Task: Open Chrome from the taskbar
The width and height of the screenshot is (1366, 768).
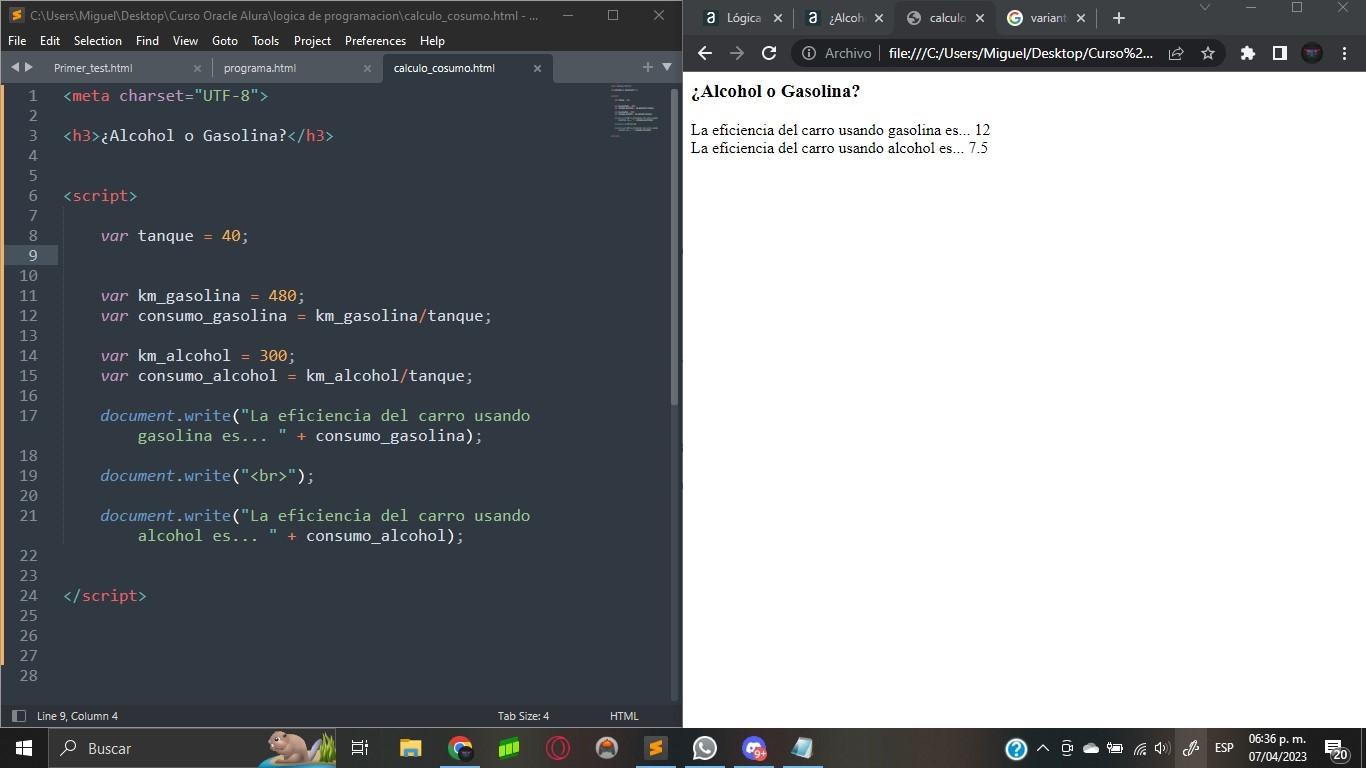Action: click(460, 748)
